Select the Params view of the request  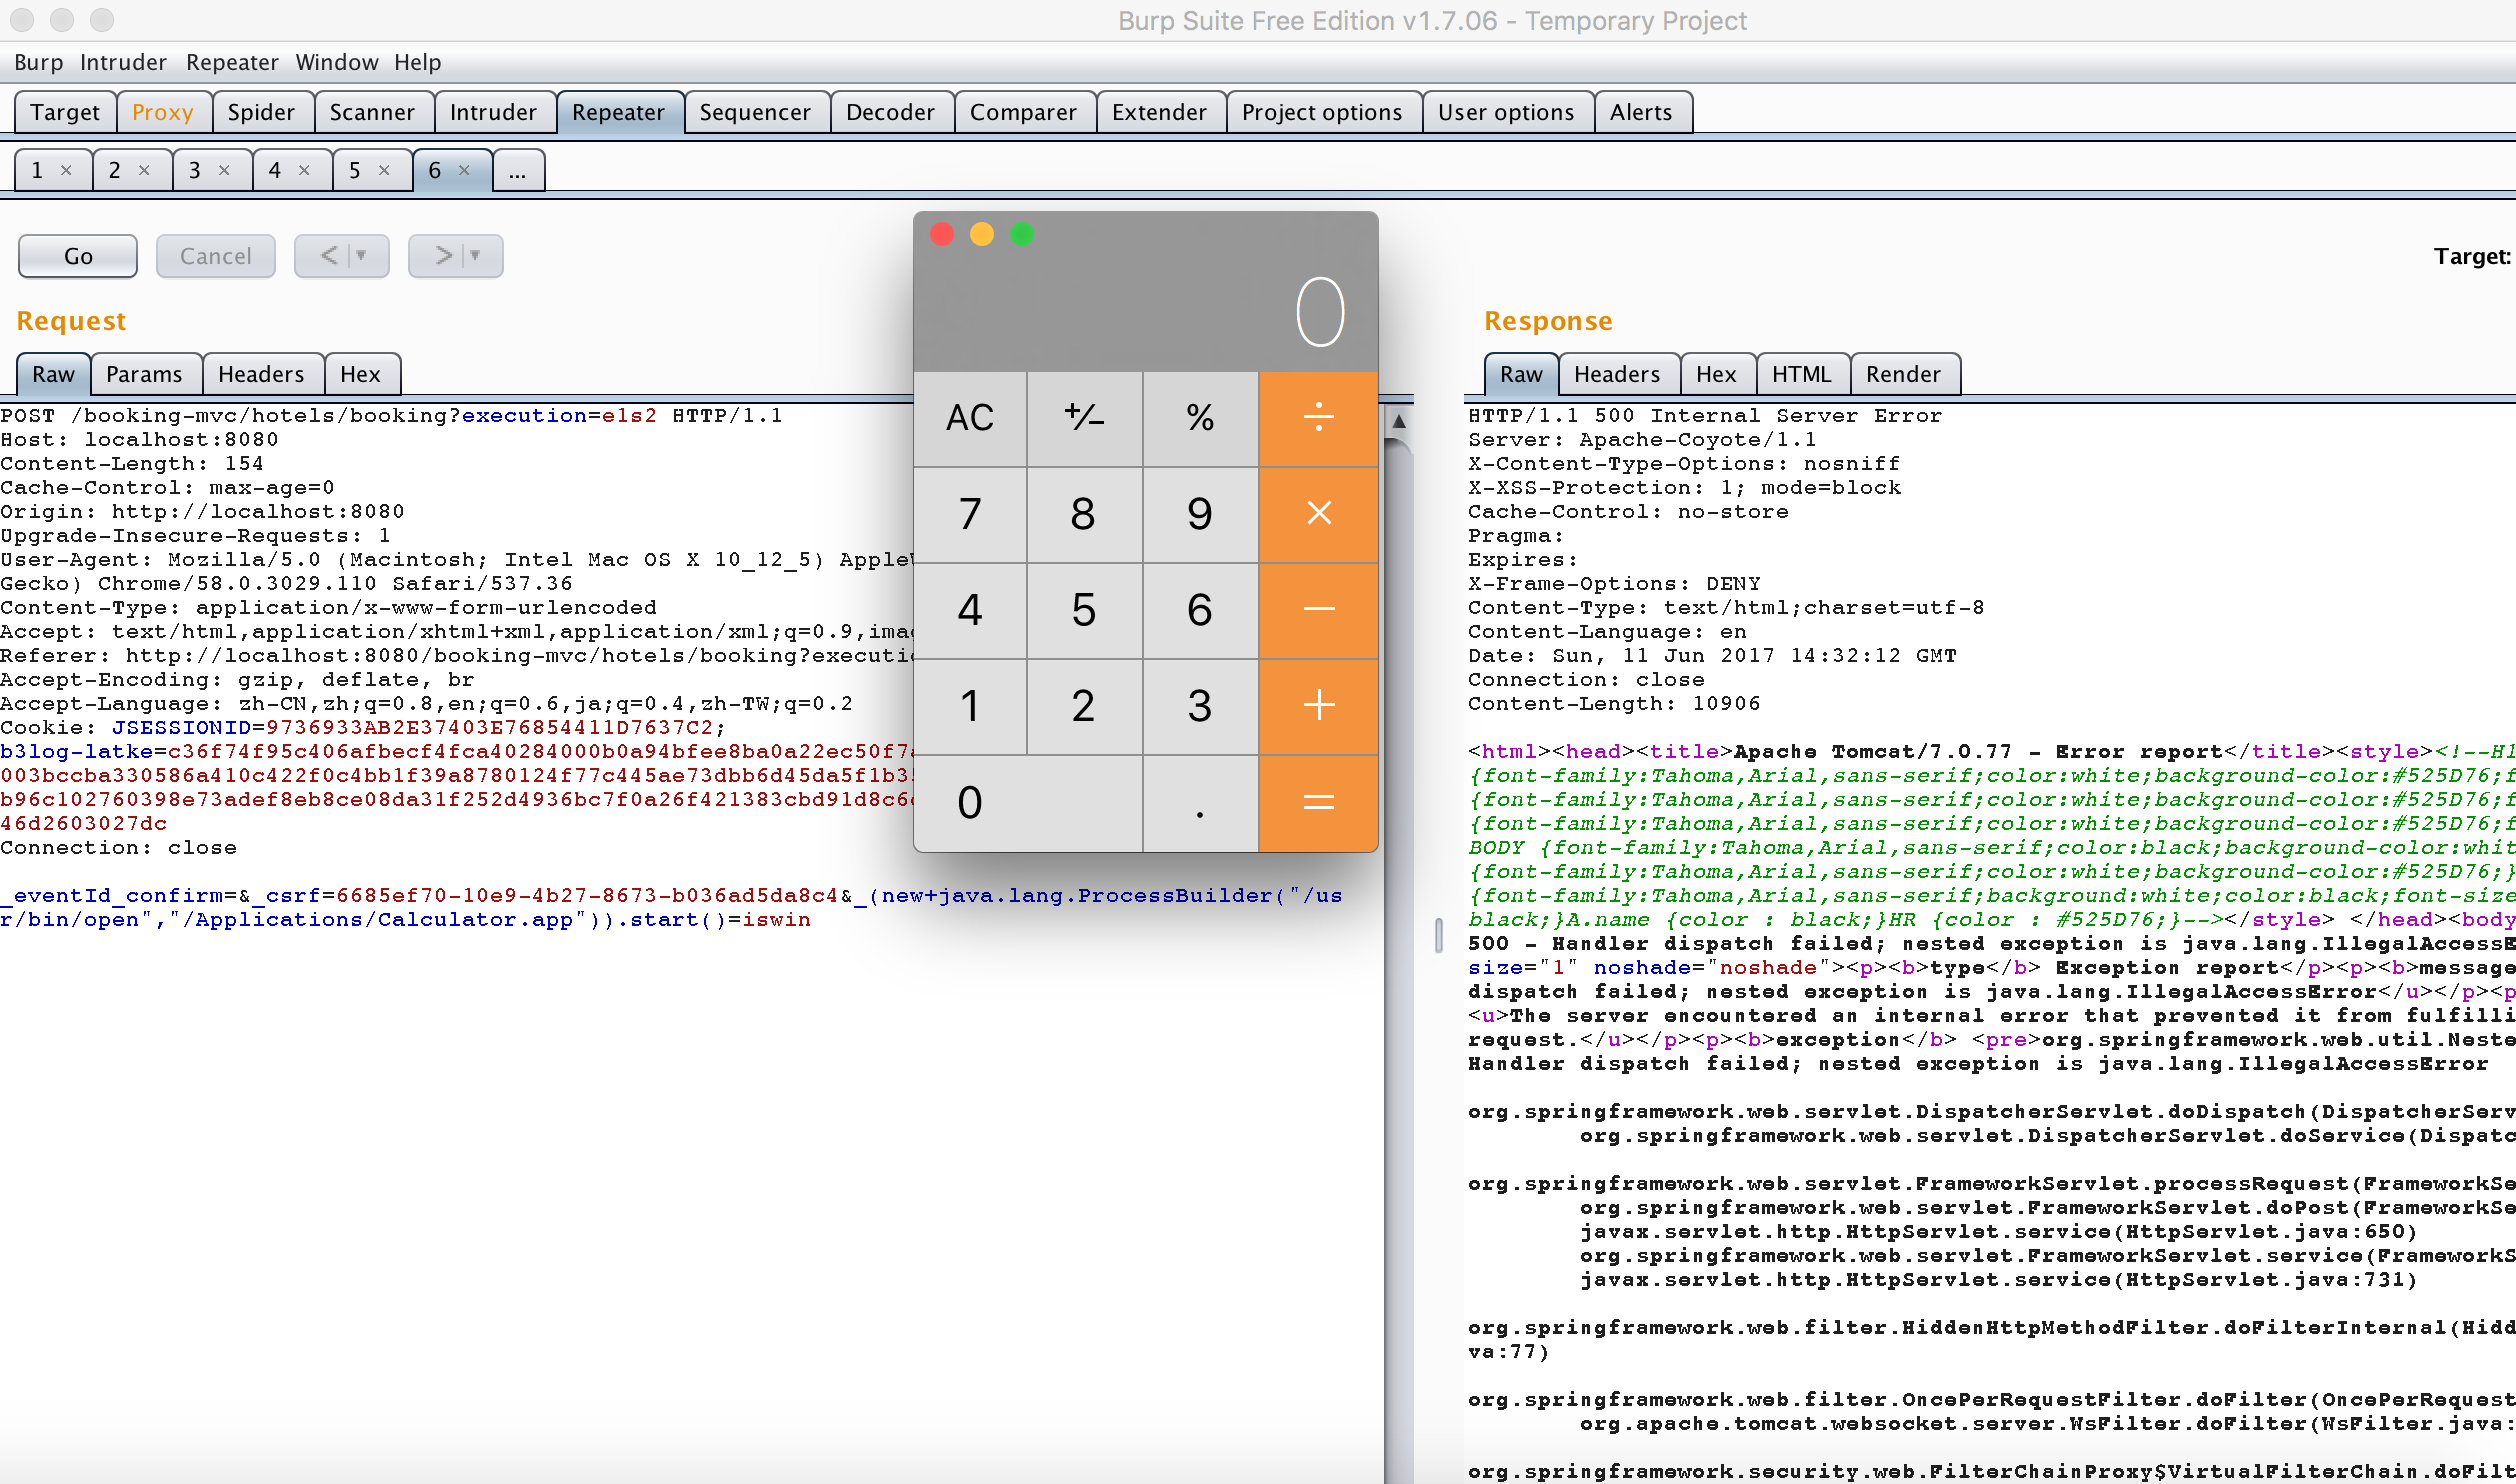click(144, 373)
